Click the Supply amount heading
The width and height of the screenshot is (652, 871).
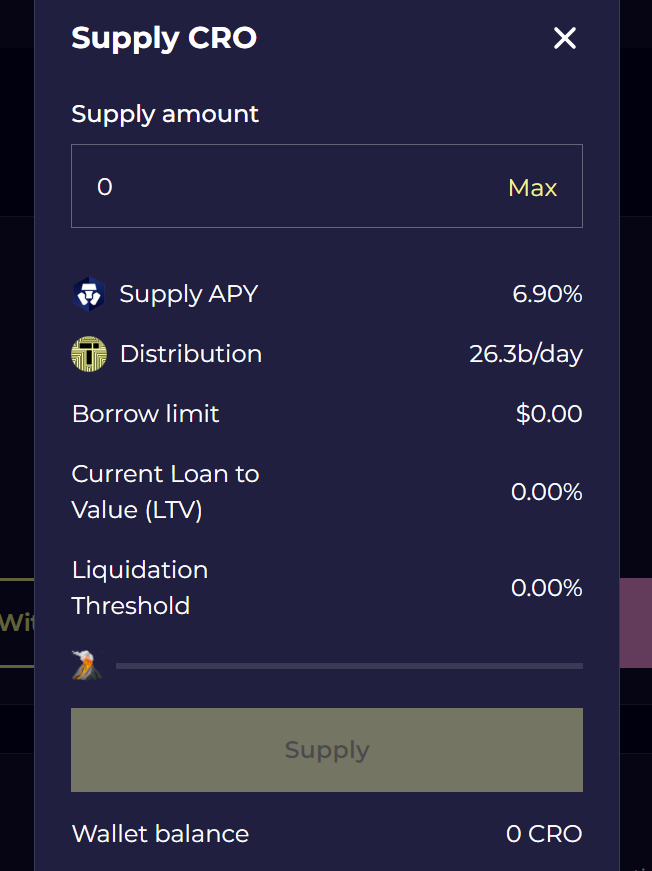coord(165,114)
